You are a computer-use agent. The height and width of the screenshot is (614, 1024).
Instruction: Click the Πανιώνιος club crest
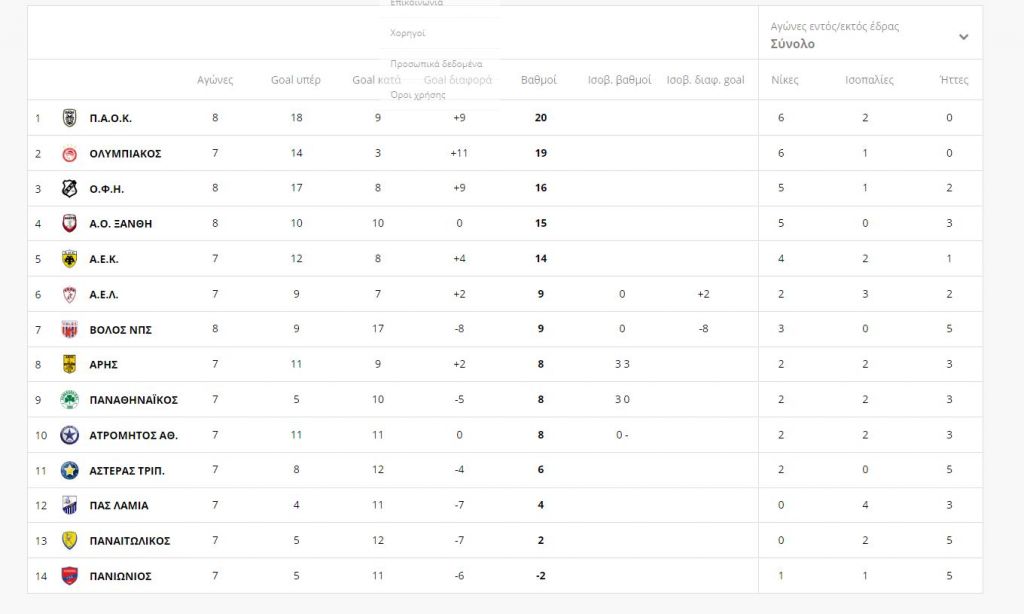click(69, 576)
